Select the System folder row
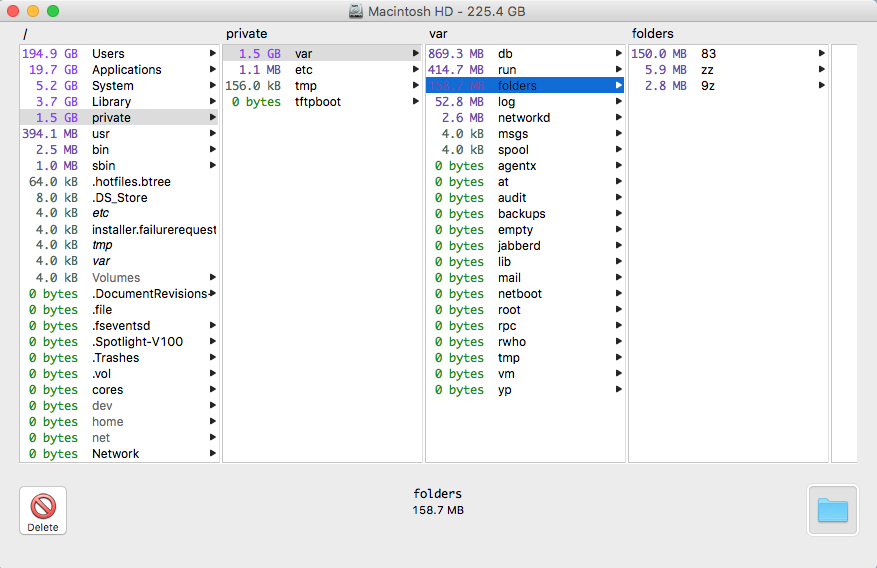The height and width of the screenshot is (568, 877). [119, 86]
